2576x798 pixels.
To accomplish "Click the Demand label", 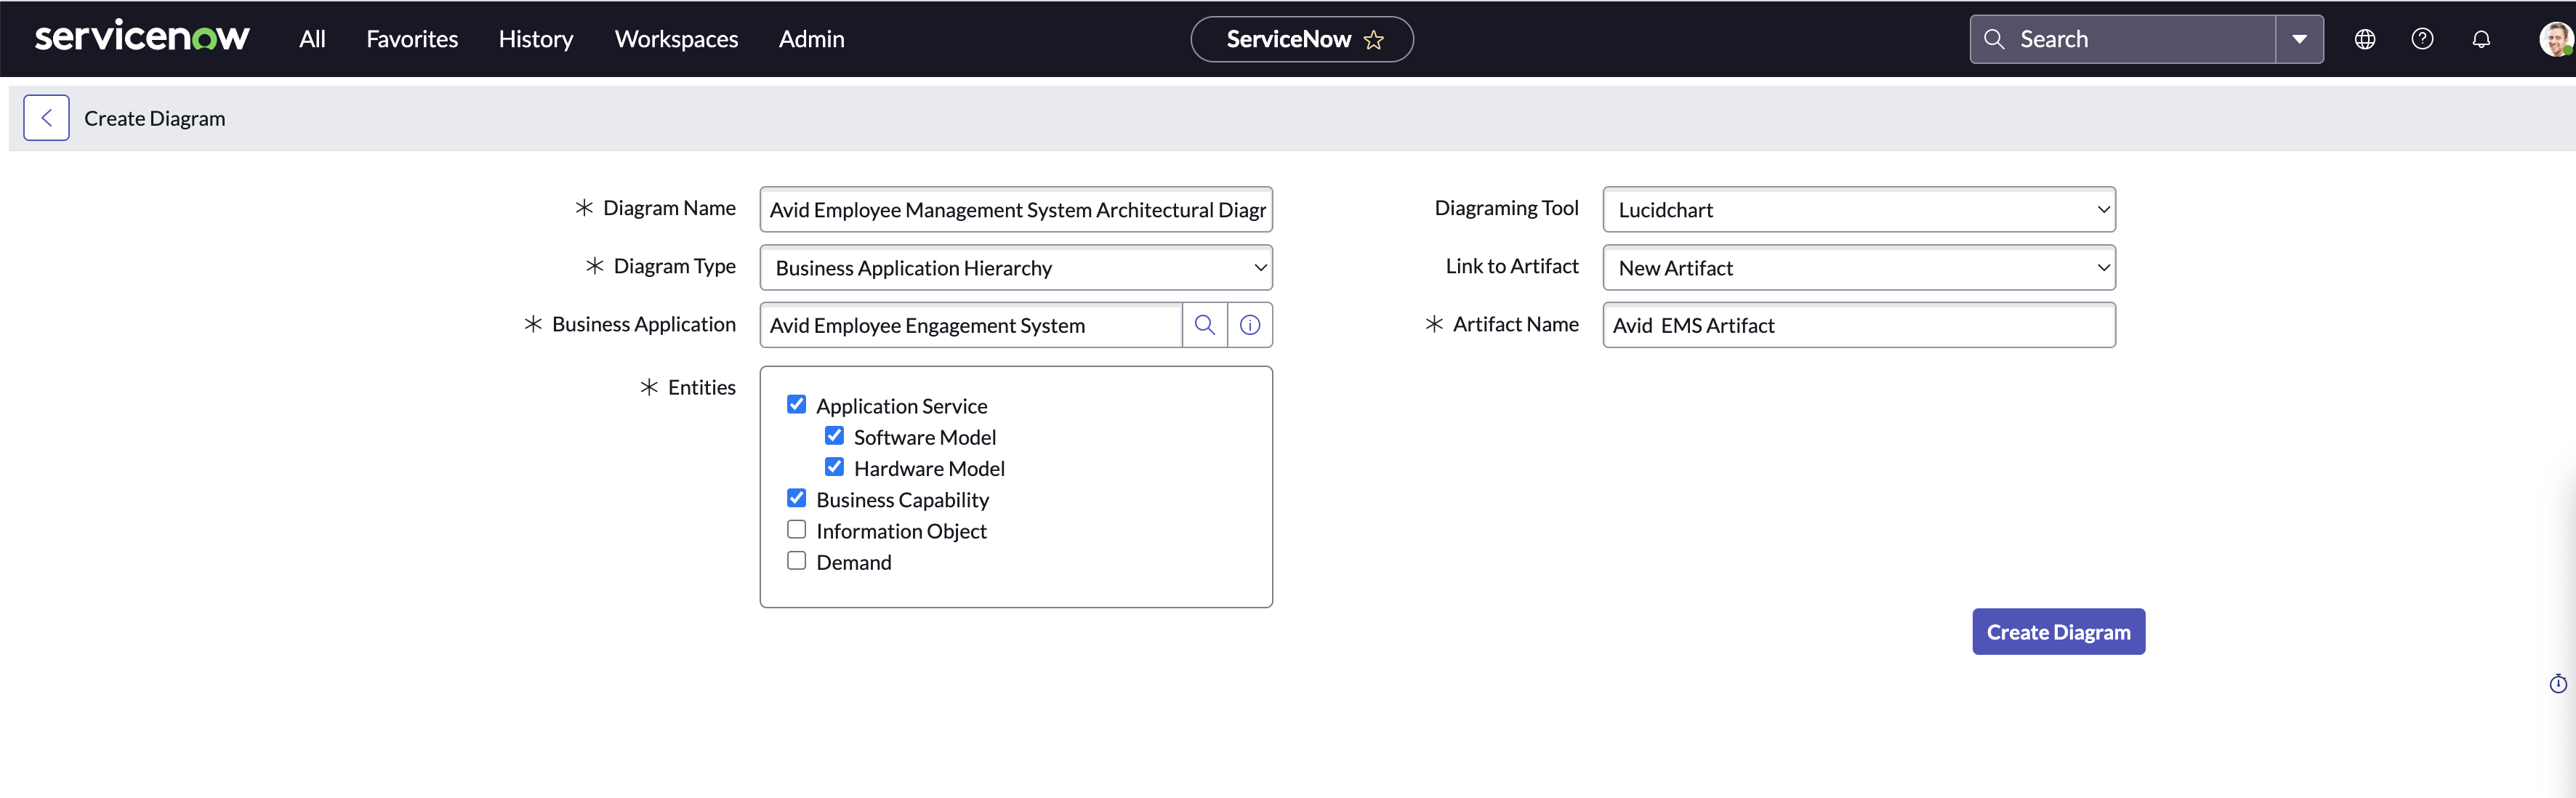I will [853, 562].
